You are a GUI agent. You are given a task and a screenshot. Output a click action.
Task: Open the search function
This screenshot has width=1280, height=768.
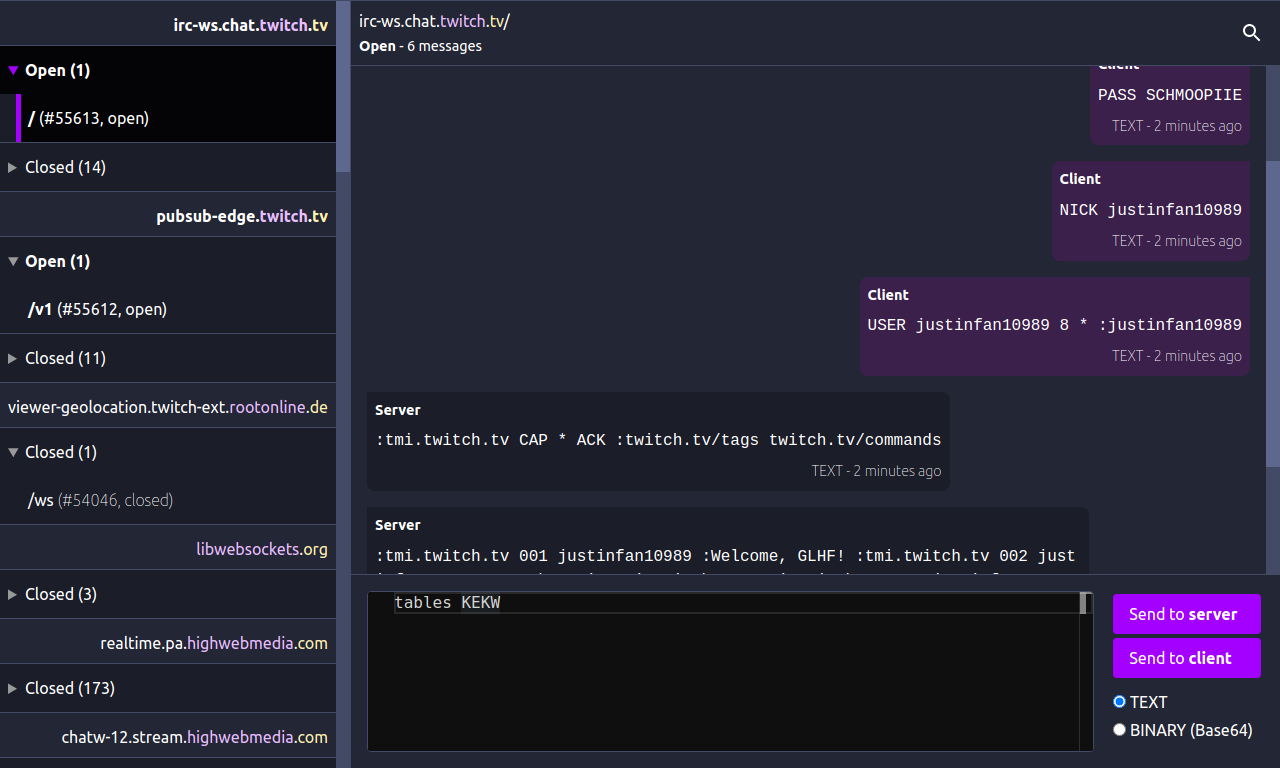(x=1251, y=32)
